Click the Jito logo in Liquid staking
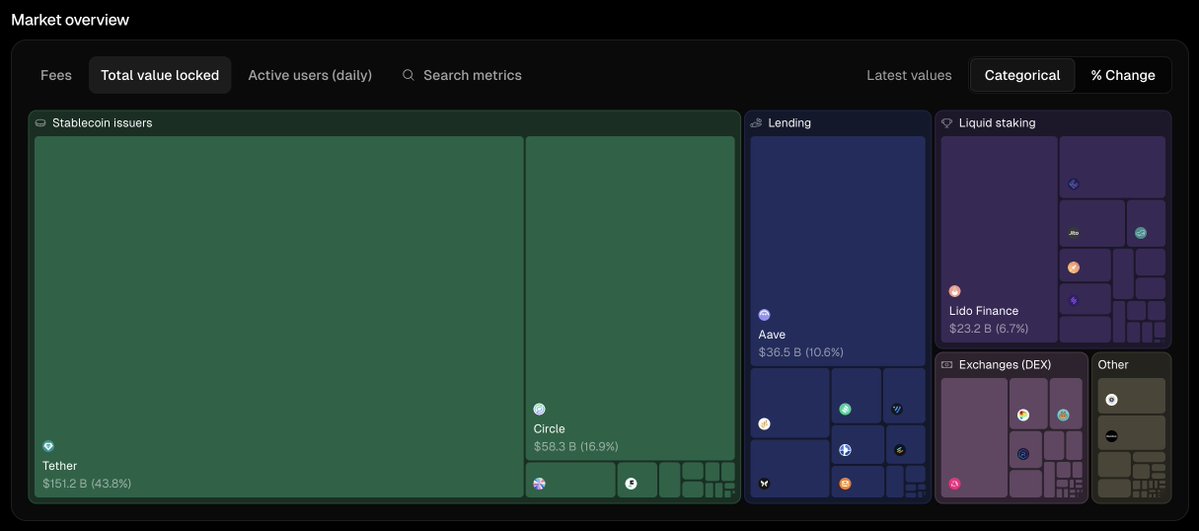The image size is (1199, 531). [1074, 233]
